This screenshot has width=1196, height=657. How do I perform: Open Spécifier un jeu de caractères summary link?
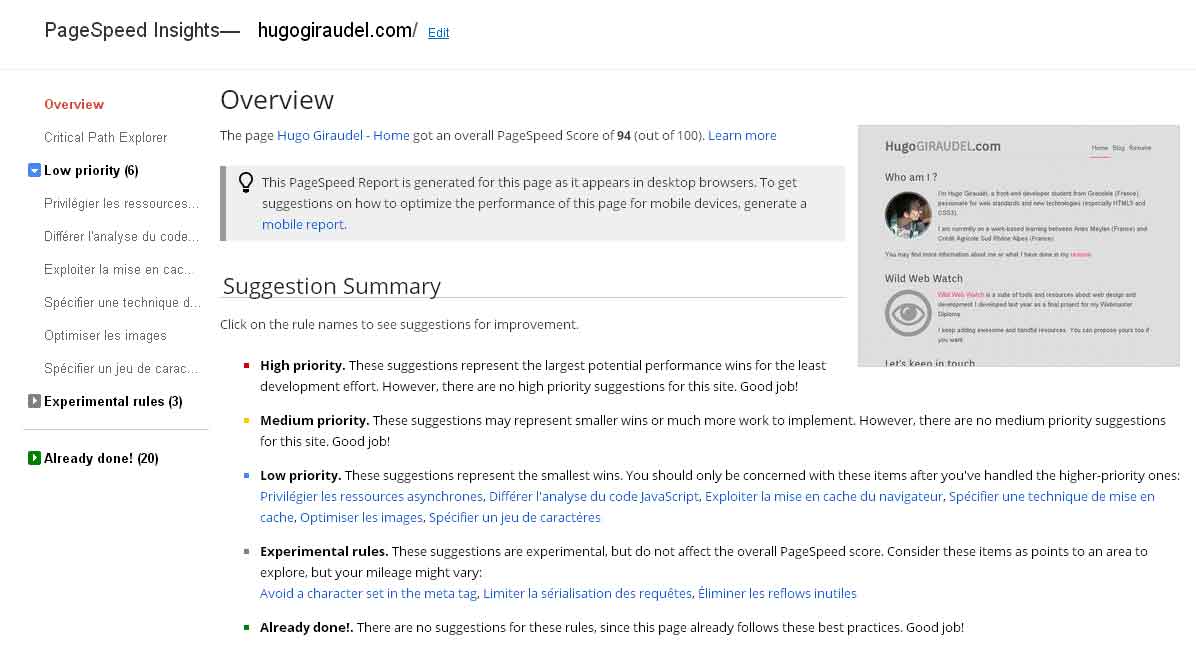click(514, 518)
